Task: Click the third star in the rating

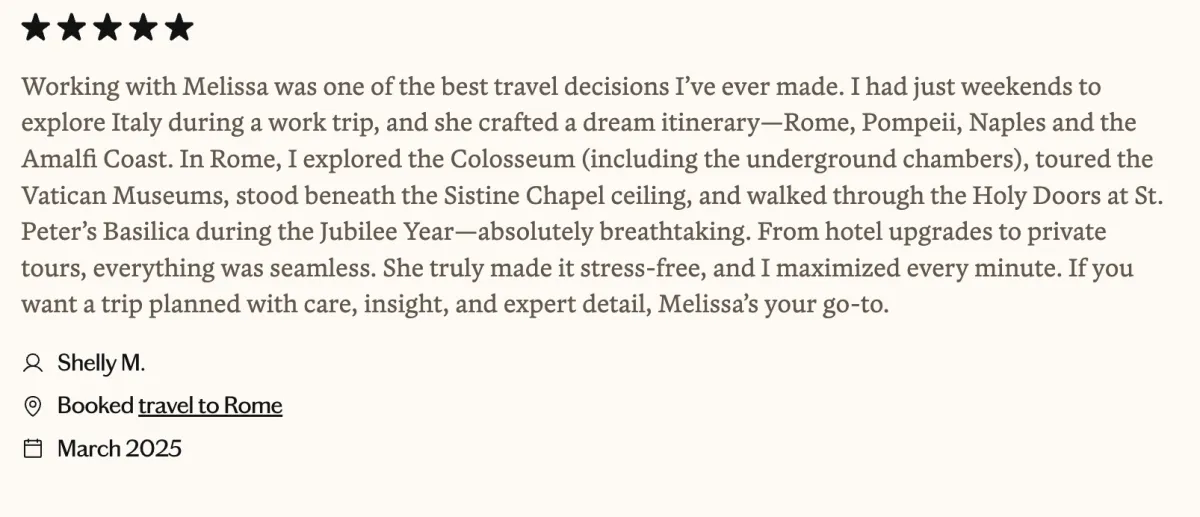Action: [107, 27]
